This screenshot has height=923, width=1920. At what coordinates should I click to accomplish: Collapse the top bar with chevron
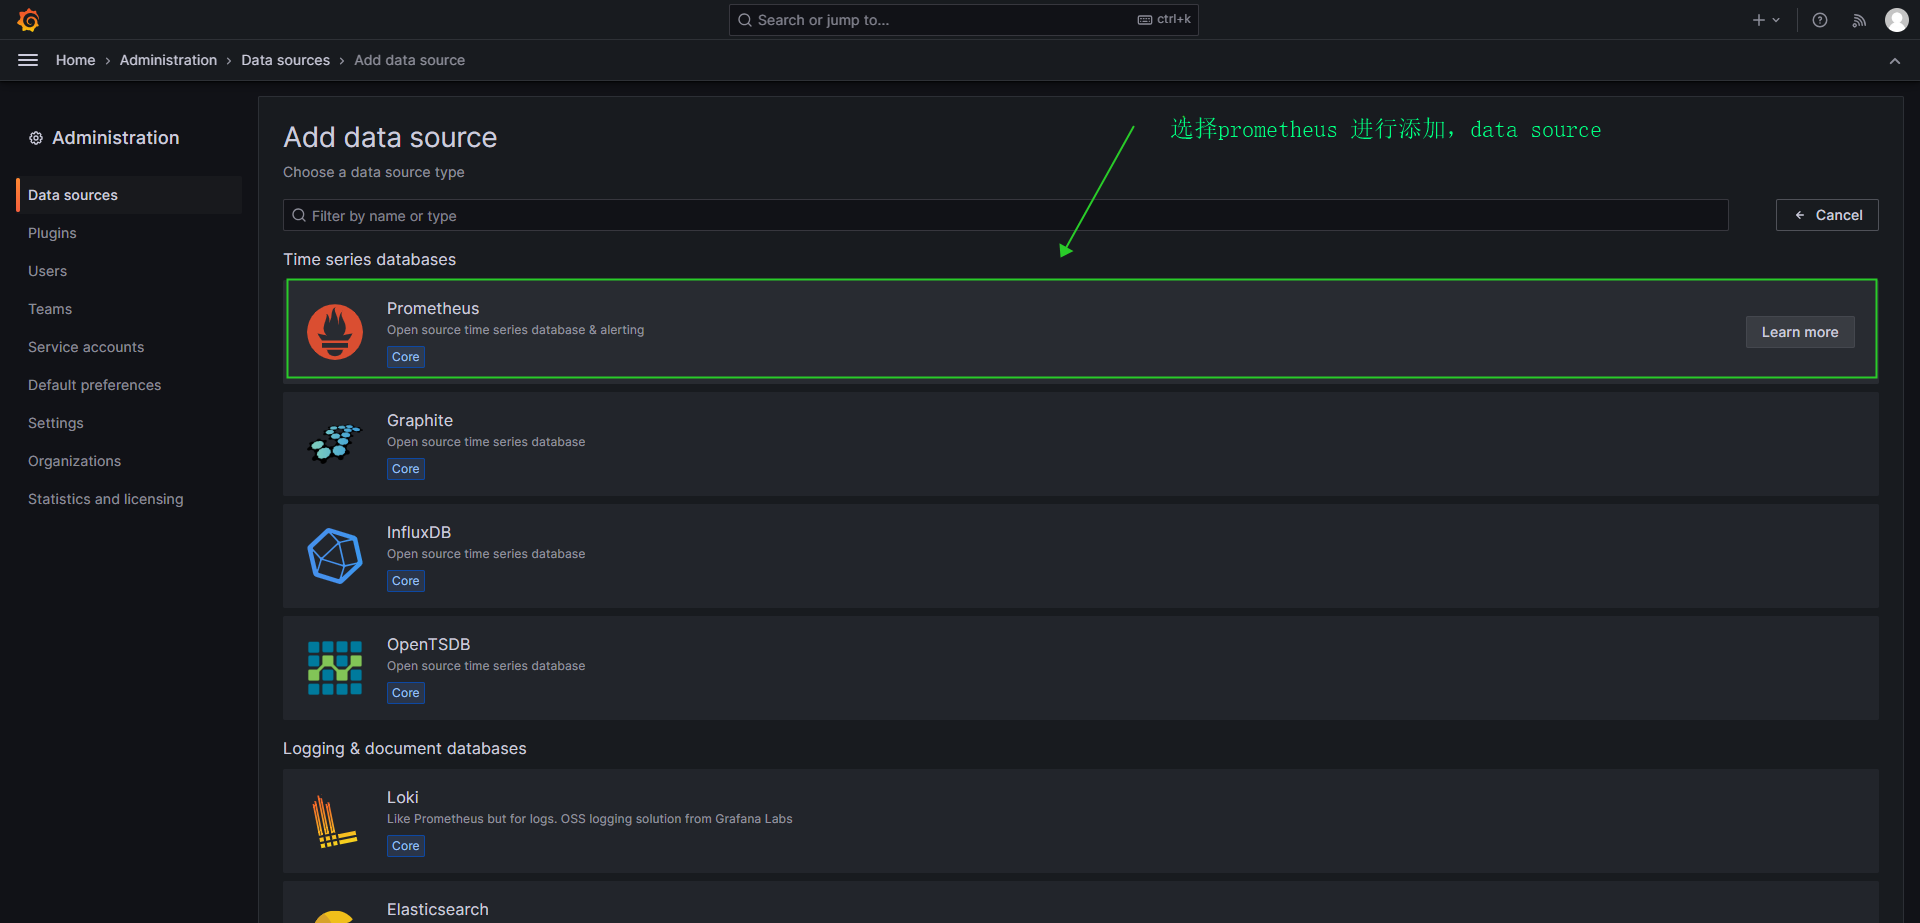1894,61
